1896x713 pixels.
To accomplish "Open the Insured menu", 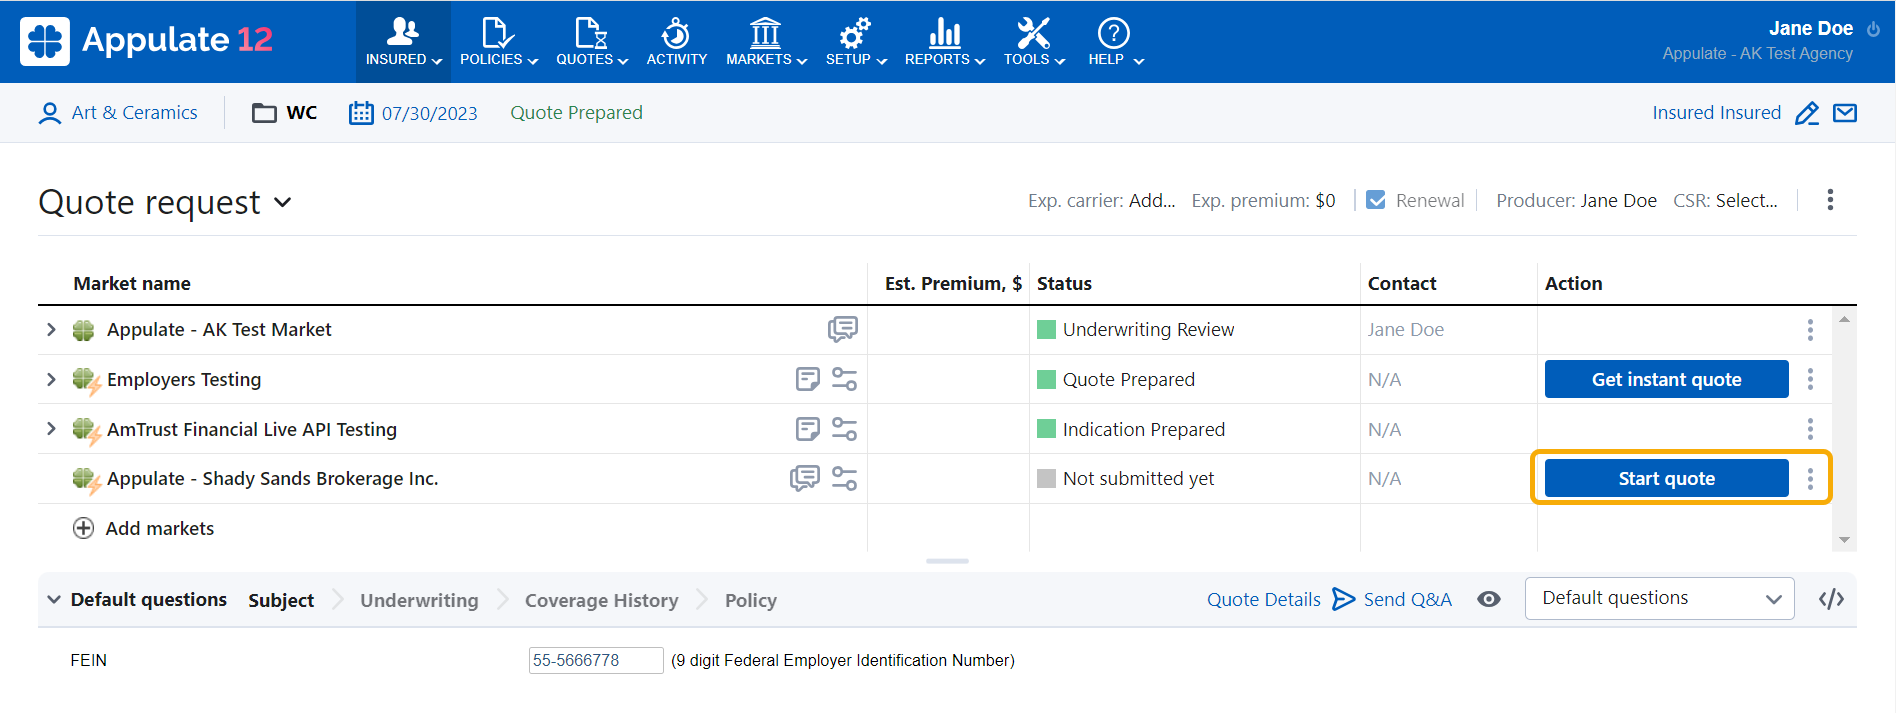I will 403,41.
